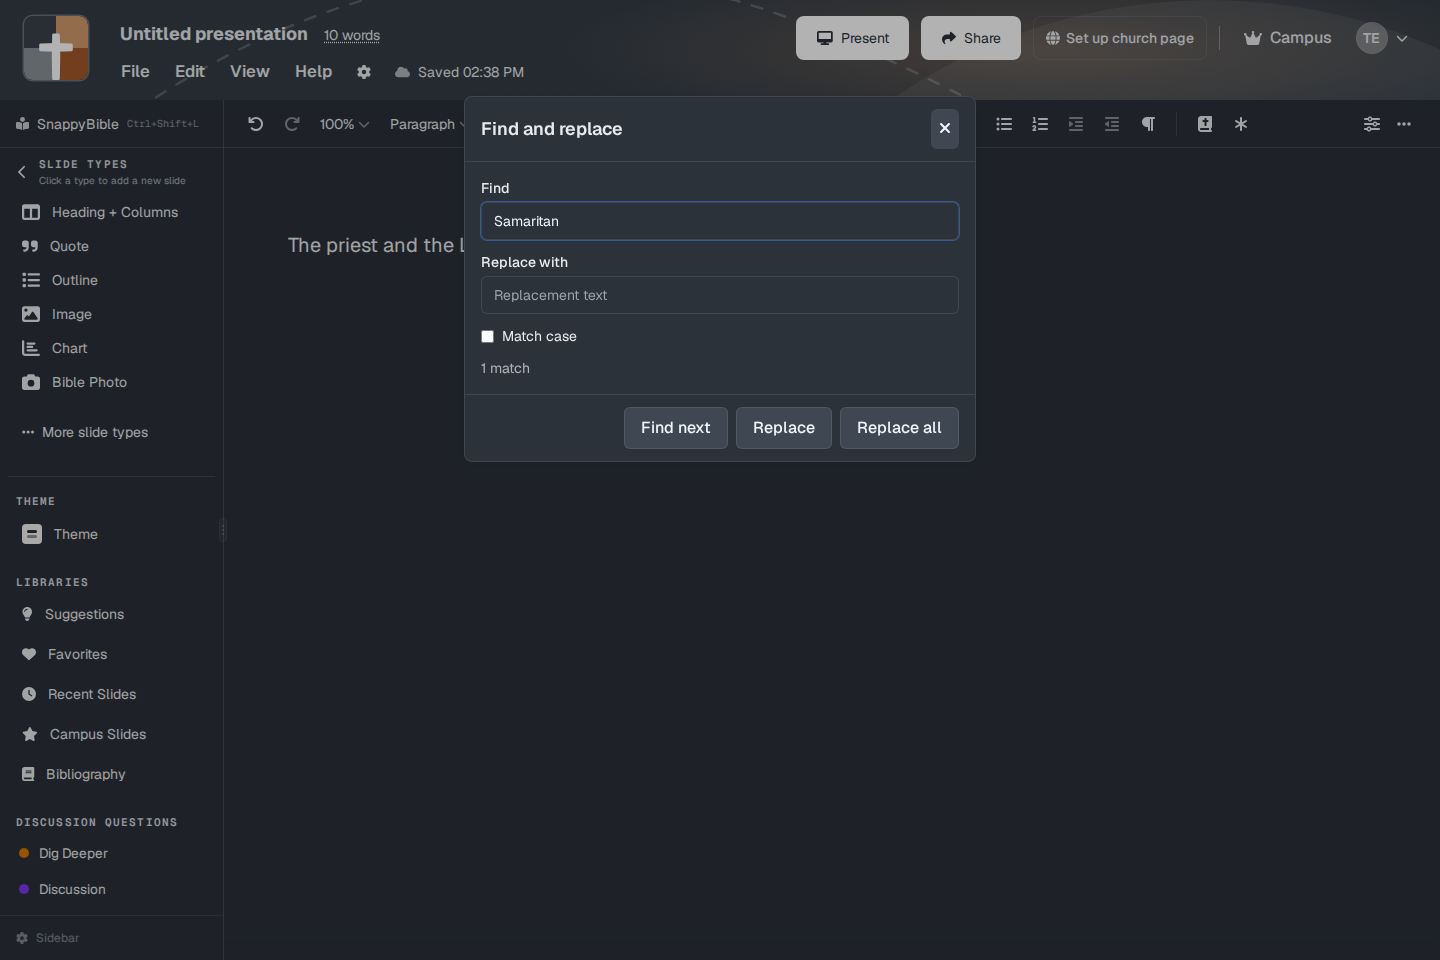Click the Replace all button
1440x960 pixels.
(899, 428)
